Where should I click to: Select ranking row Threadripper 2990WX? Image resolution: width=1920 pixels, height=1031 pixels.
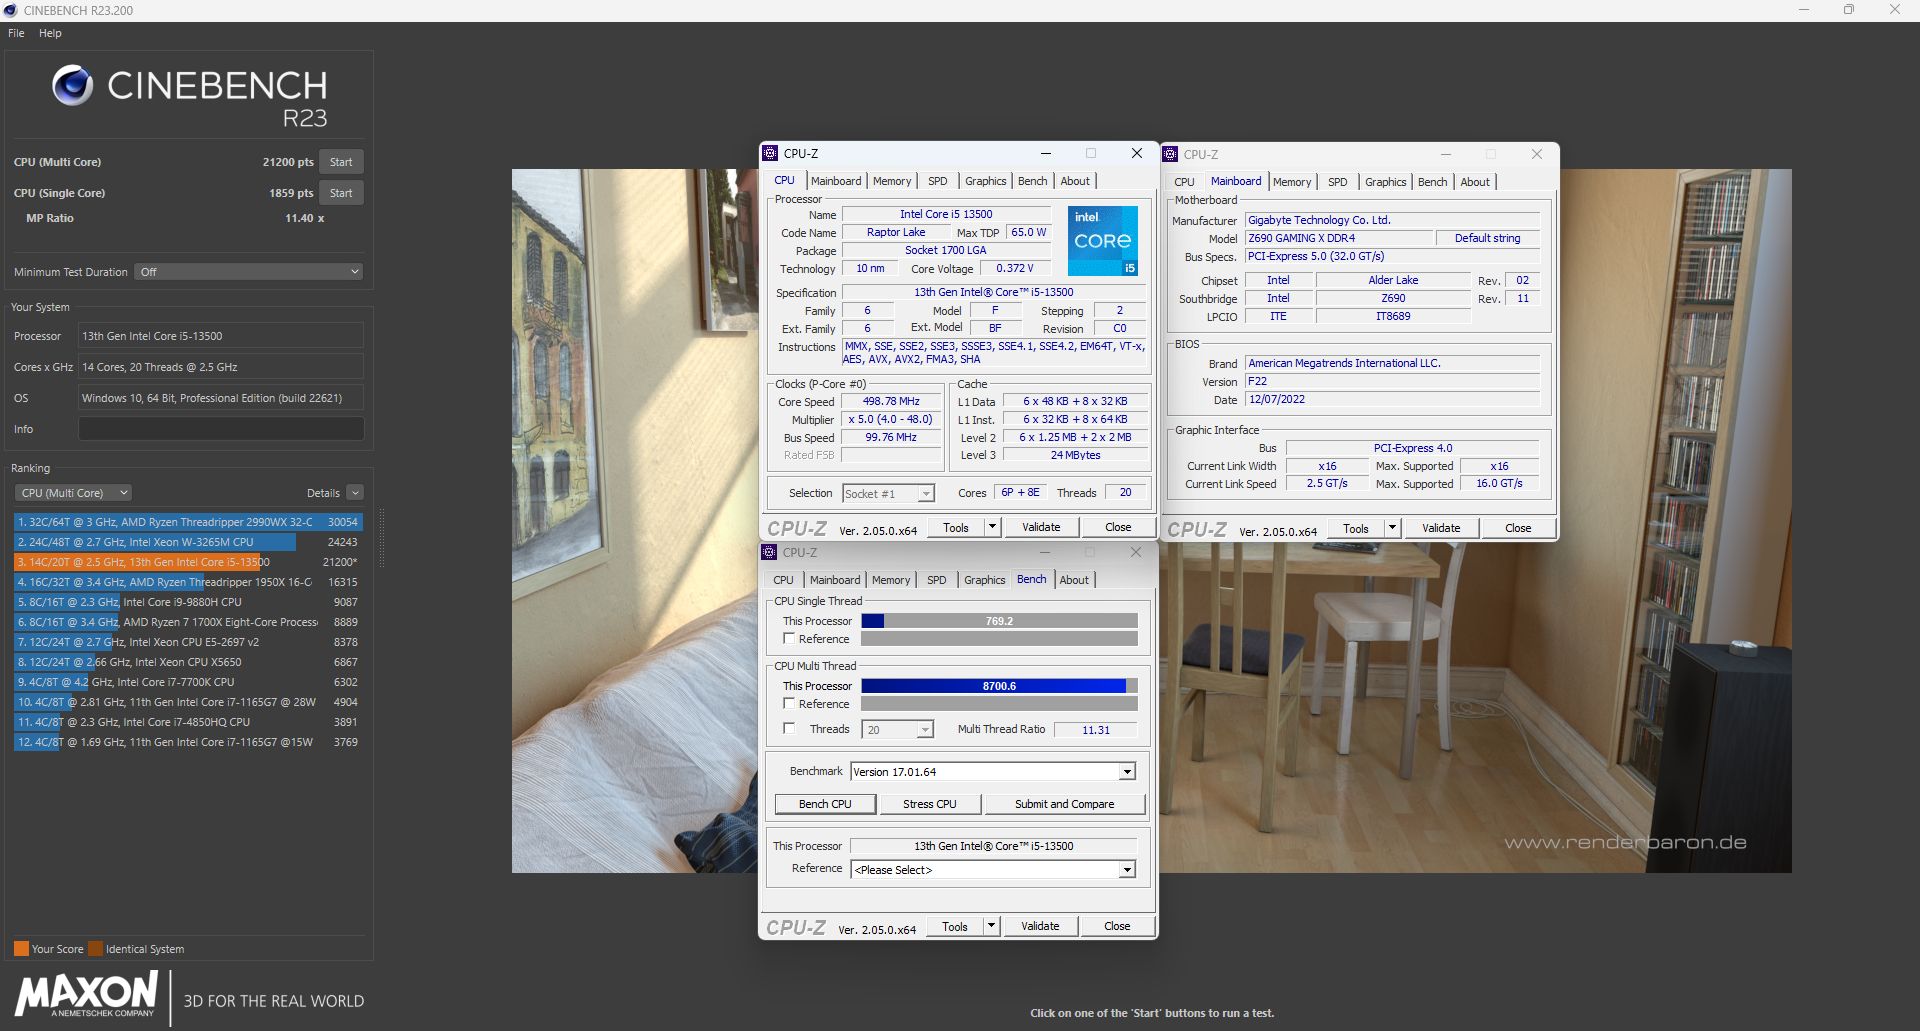point(187,522)
